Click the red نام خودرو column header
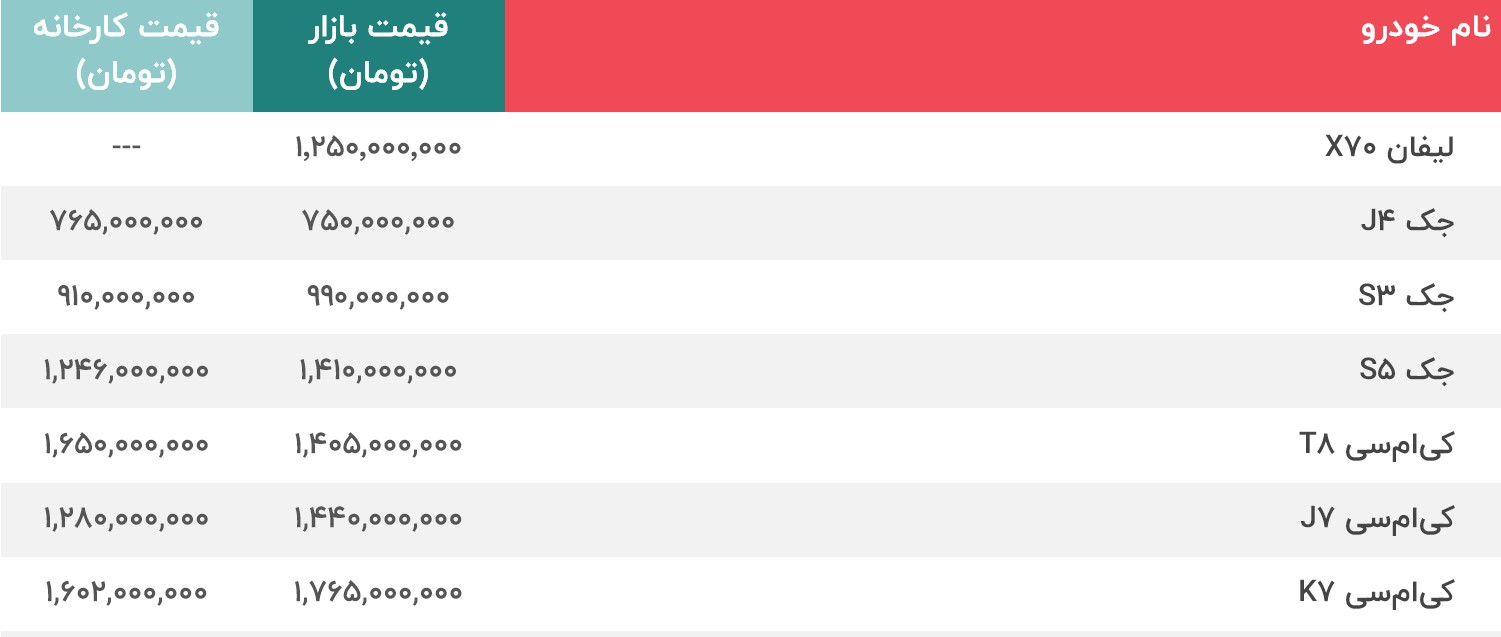The image size is (1501, 637). (1002, 56)
